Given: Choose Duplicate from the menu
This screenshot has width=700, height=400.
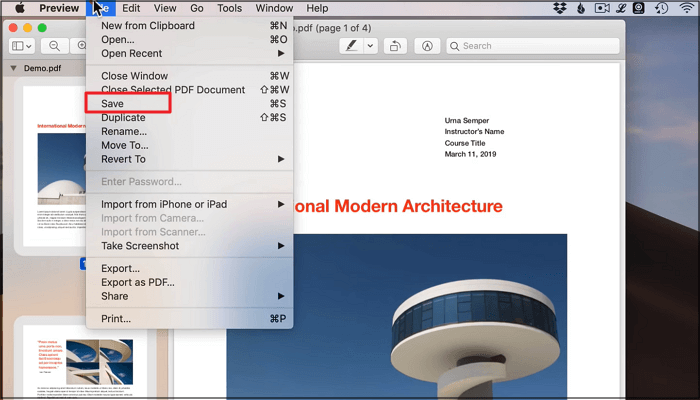Looking at the screenshot, I should point(189,117).
